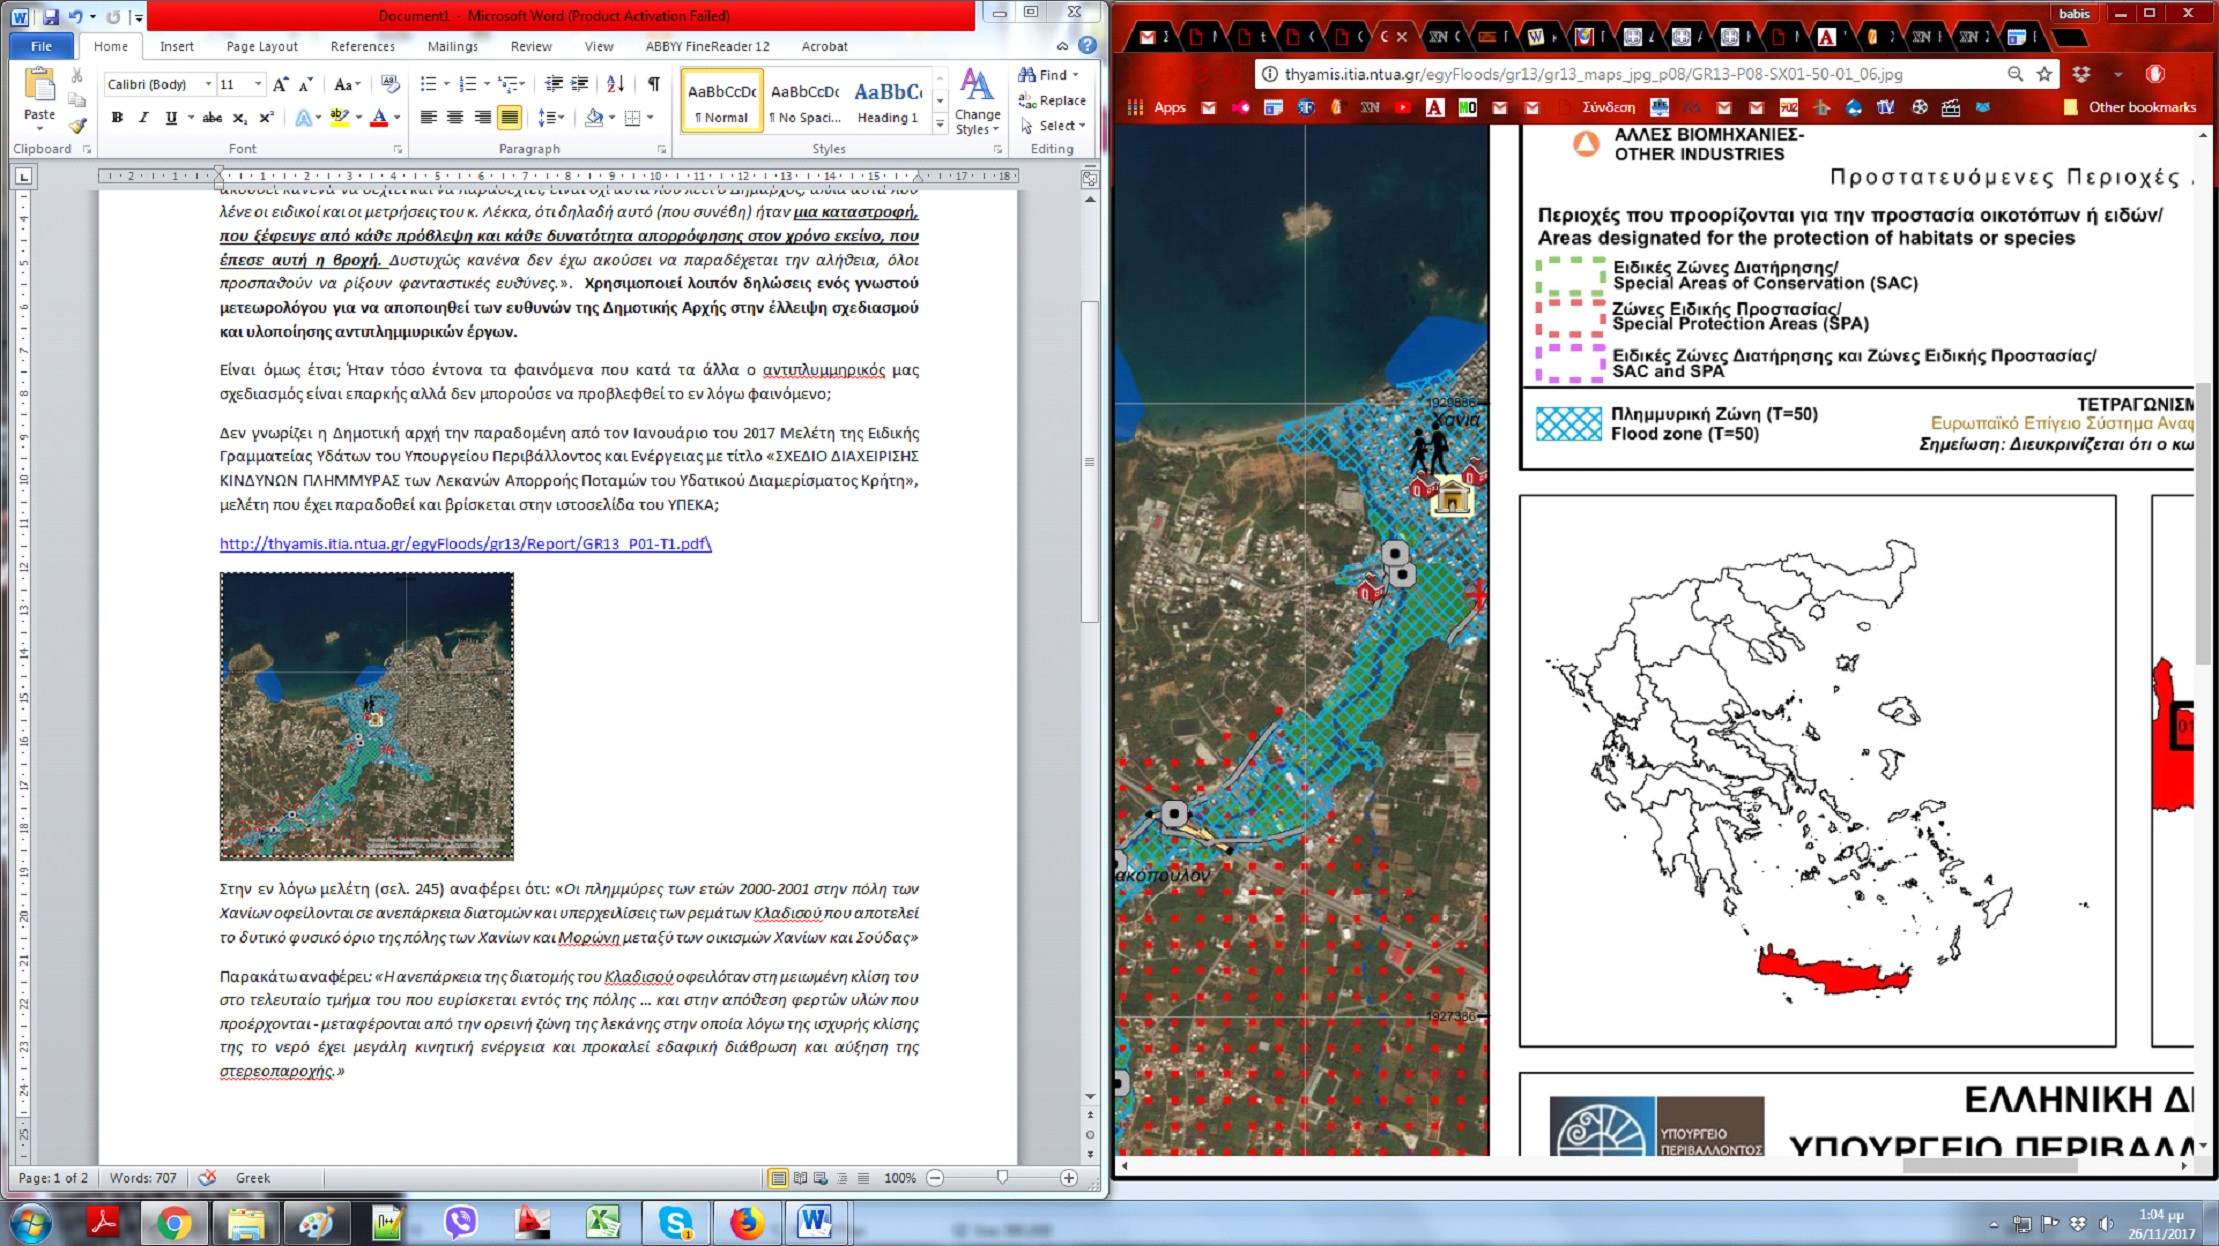Click the Decrease Indent icon
Screen dimensions: 2219x1246
[x=553, y=85]
